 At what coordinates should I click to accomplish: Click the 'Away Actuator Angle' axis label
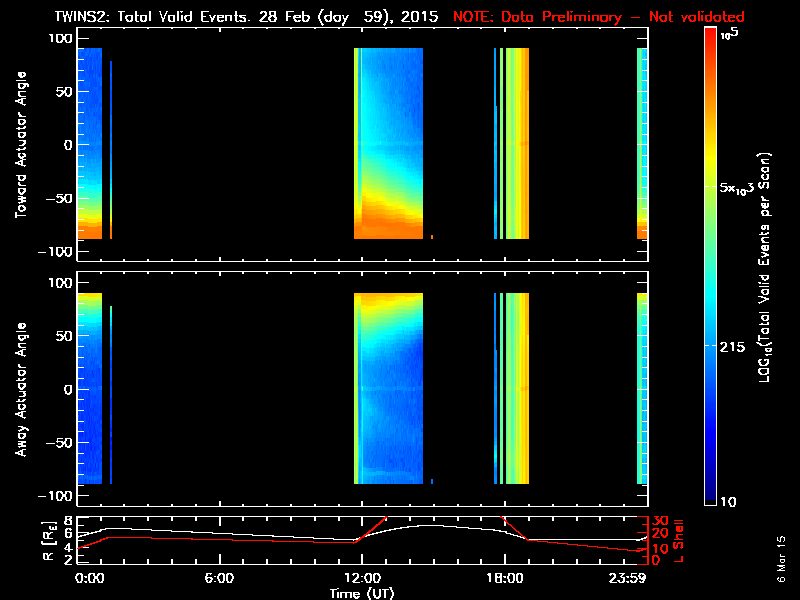click(x=20, y=390)
